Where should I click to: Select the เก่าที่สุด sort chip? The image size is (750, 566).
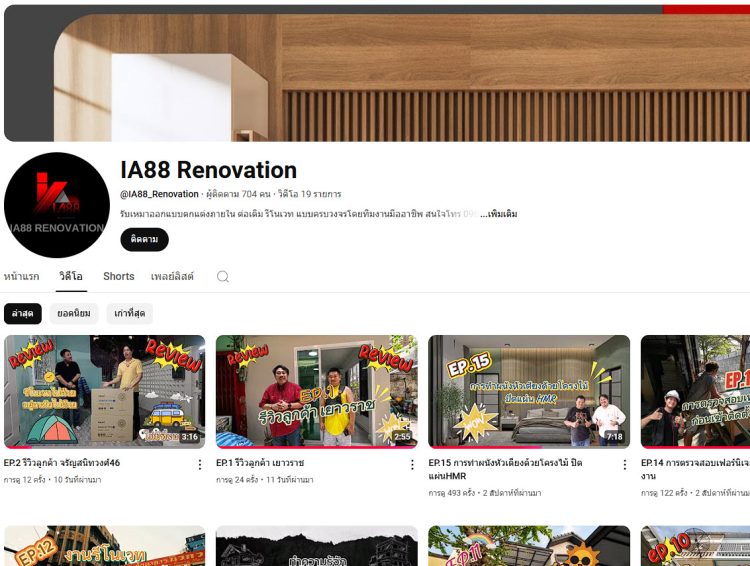click(130, 313)
